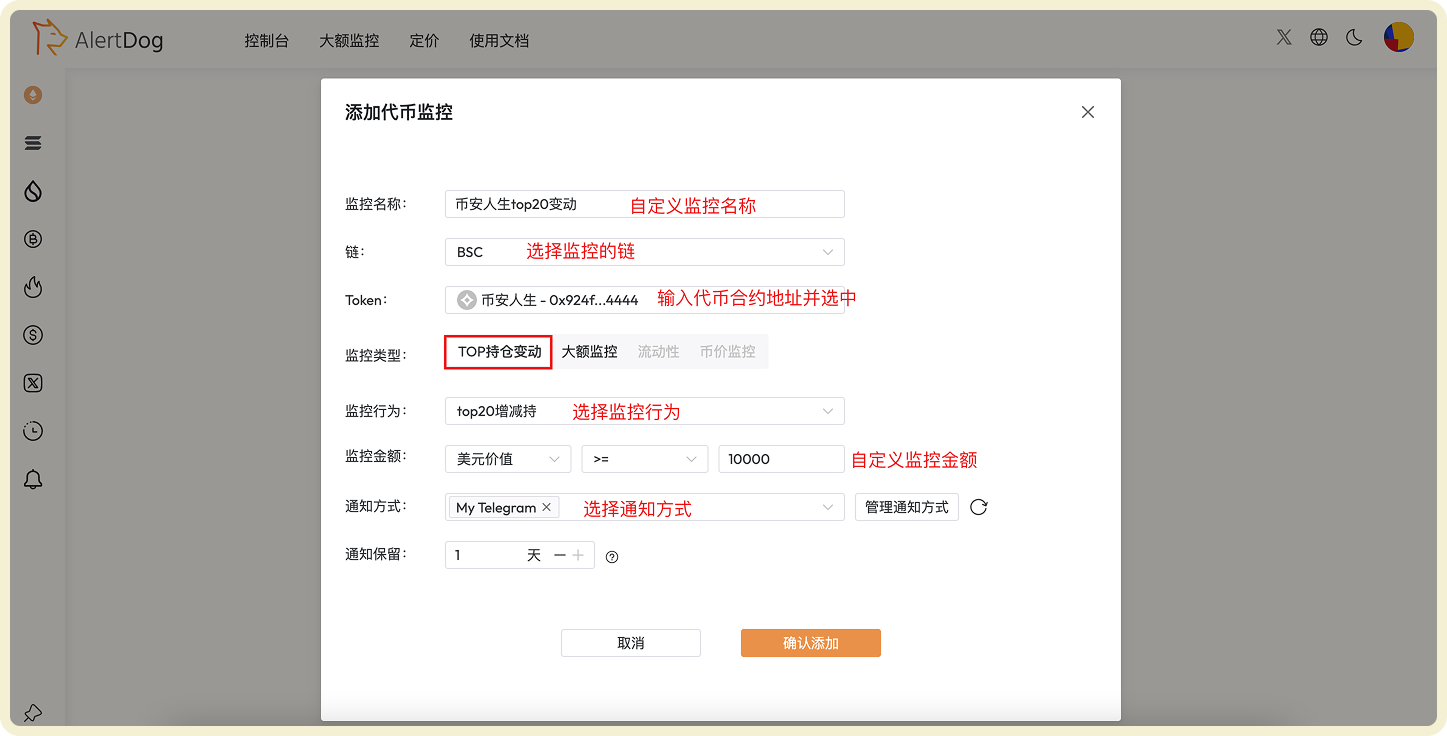
Task: Open the X (Twitter) icon in the sidebar
Action: [33, 383]
